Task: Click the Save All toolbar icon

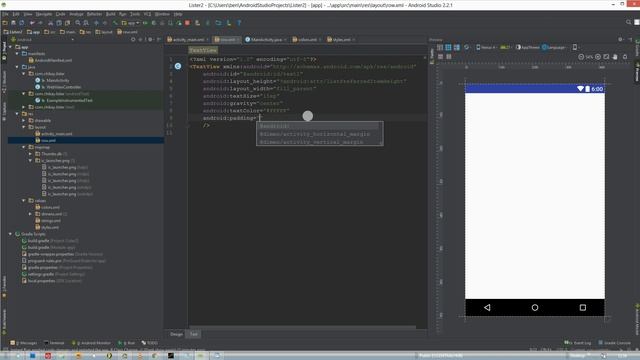Action: (13, 23)
